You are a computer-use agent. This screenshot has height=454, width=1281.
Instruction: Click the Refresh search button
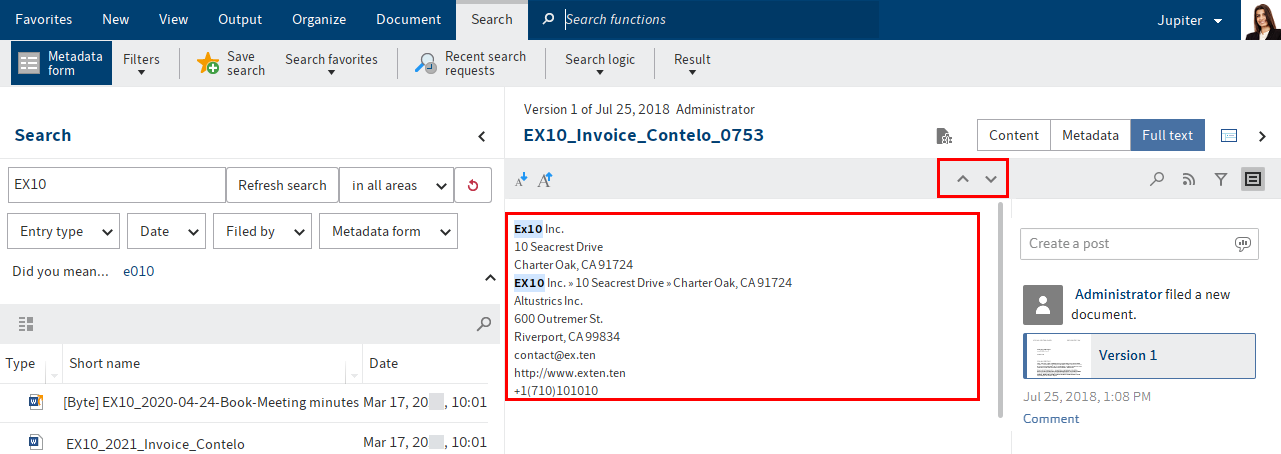point(282,185)
